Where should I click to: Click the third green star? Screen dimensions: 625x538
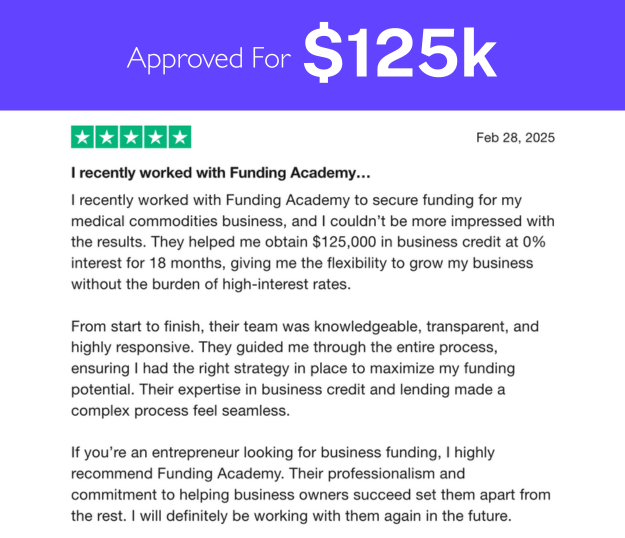tap(131, 137)
